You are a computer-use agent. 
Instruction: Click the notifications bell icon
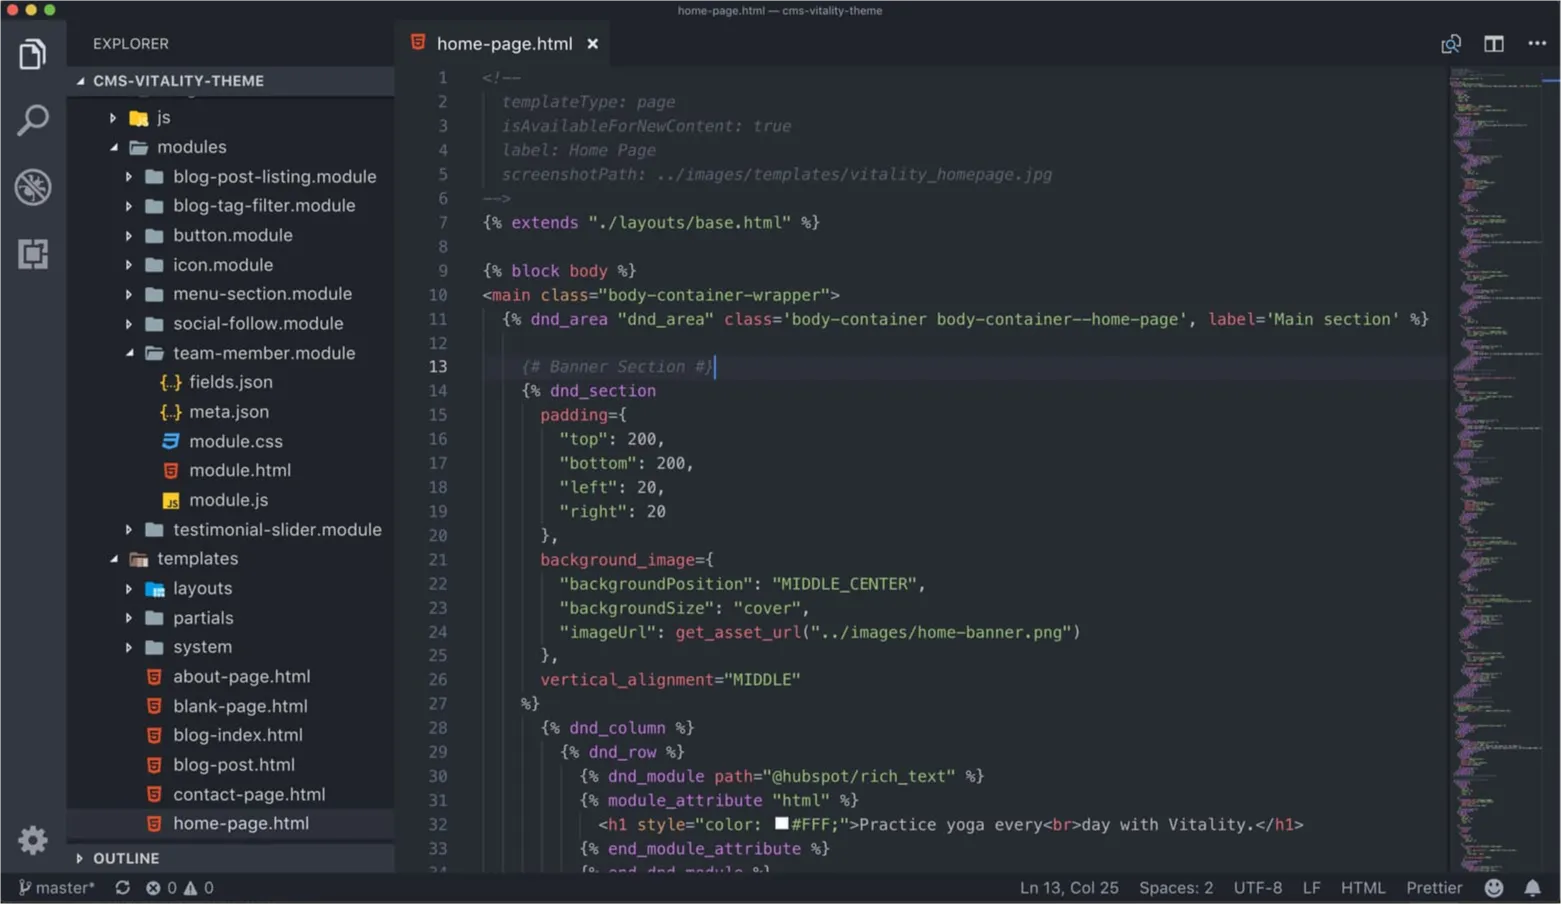(1532, 888)
